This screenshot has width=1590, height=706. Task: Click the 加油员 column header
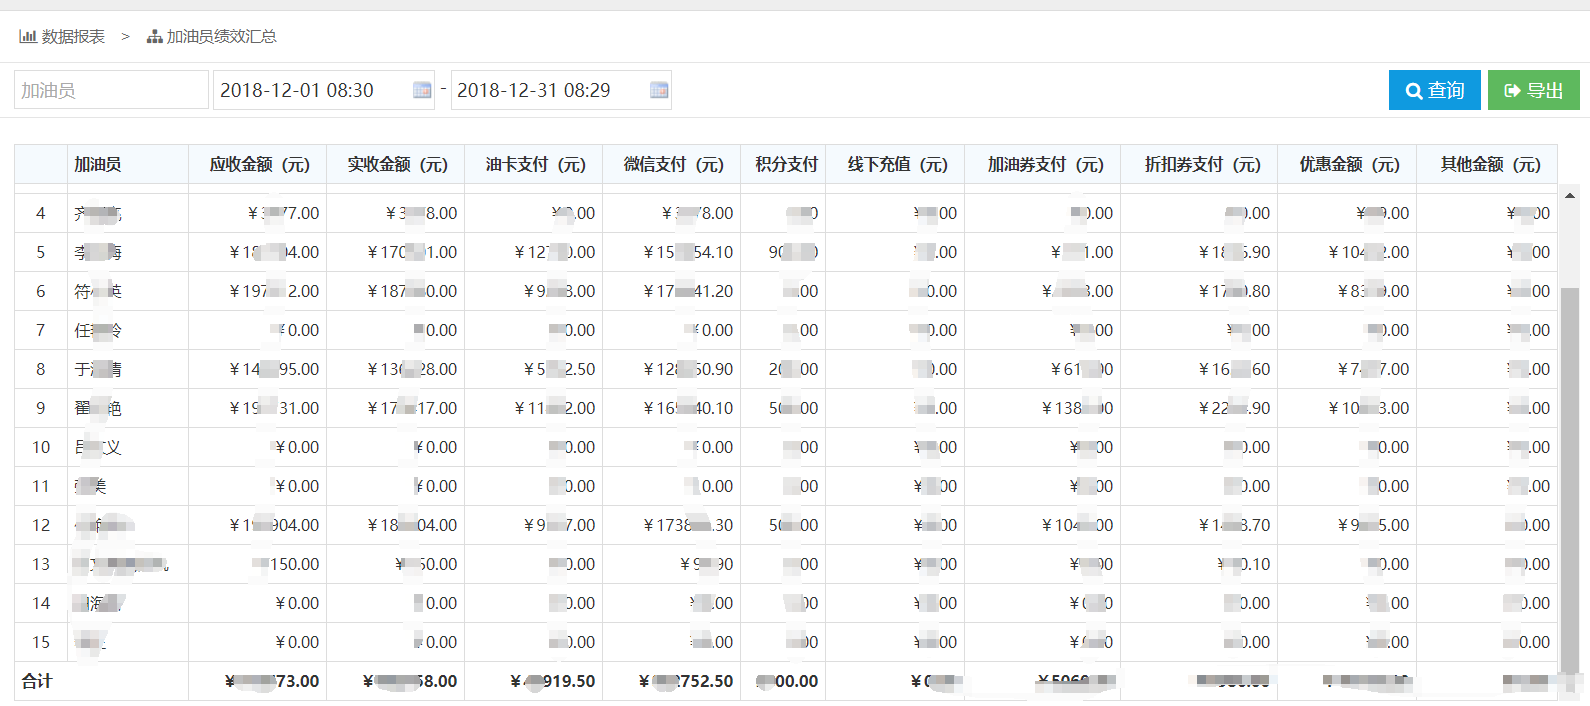[x=98, y=164]
